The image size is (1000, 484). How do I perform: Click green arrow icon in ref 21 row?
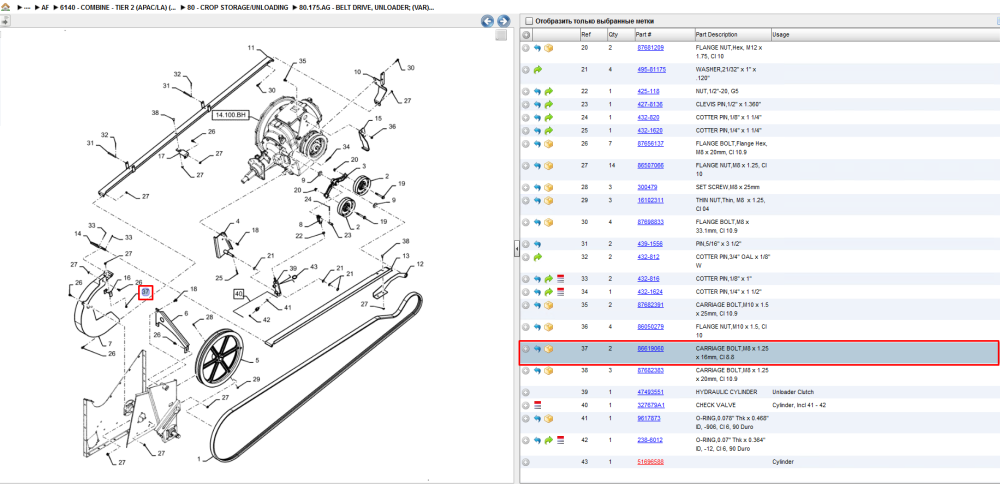point(538,70)
